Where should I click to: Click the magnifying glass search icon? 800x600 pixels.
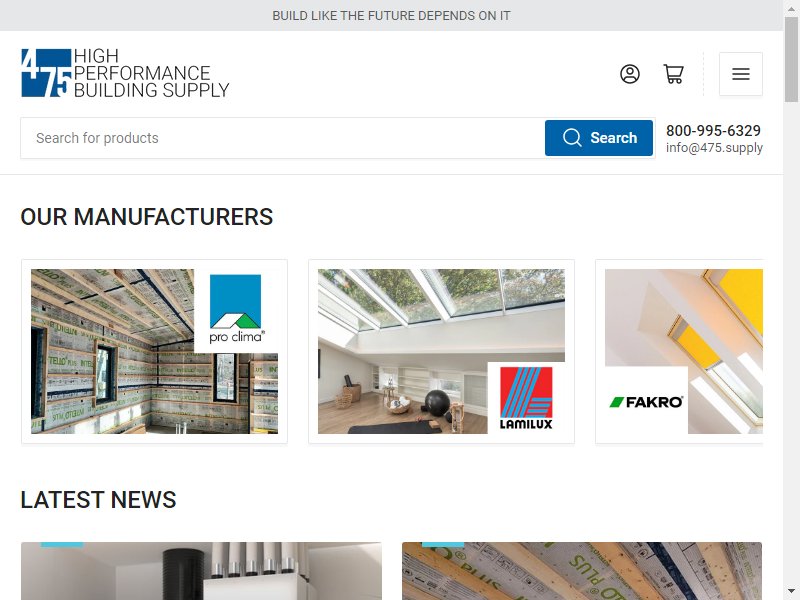572,138
